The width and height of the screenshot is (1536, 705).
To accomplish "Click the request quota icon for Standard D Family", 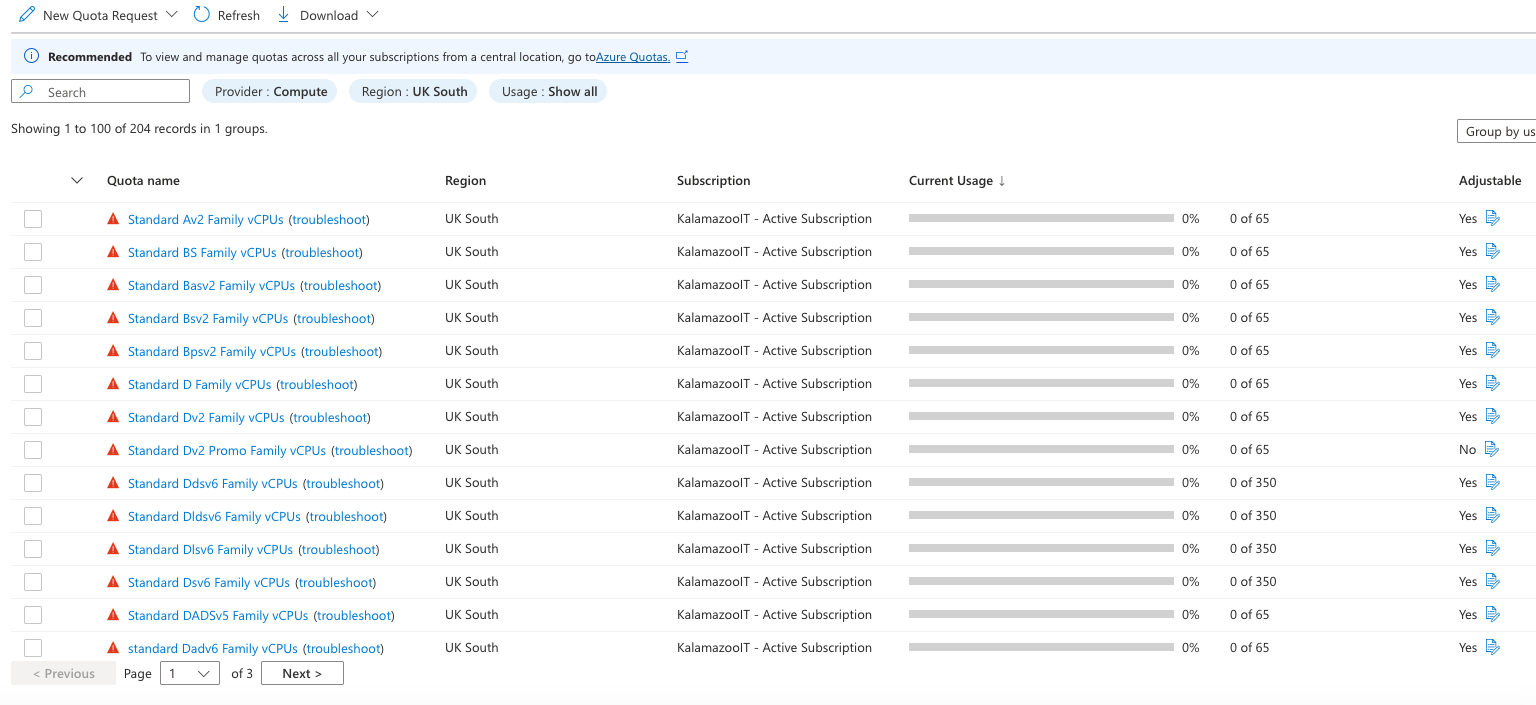I will (x=1493, y=383).
